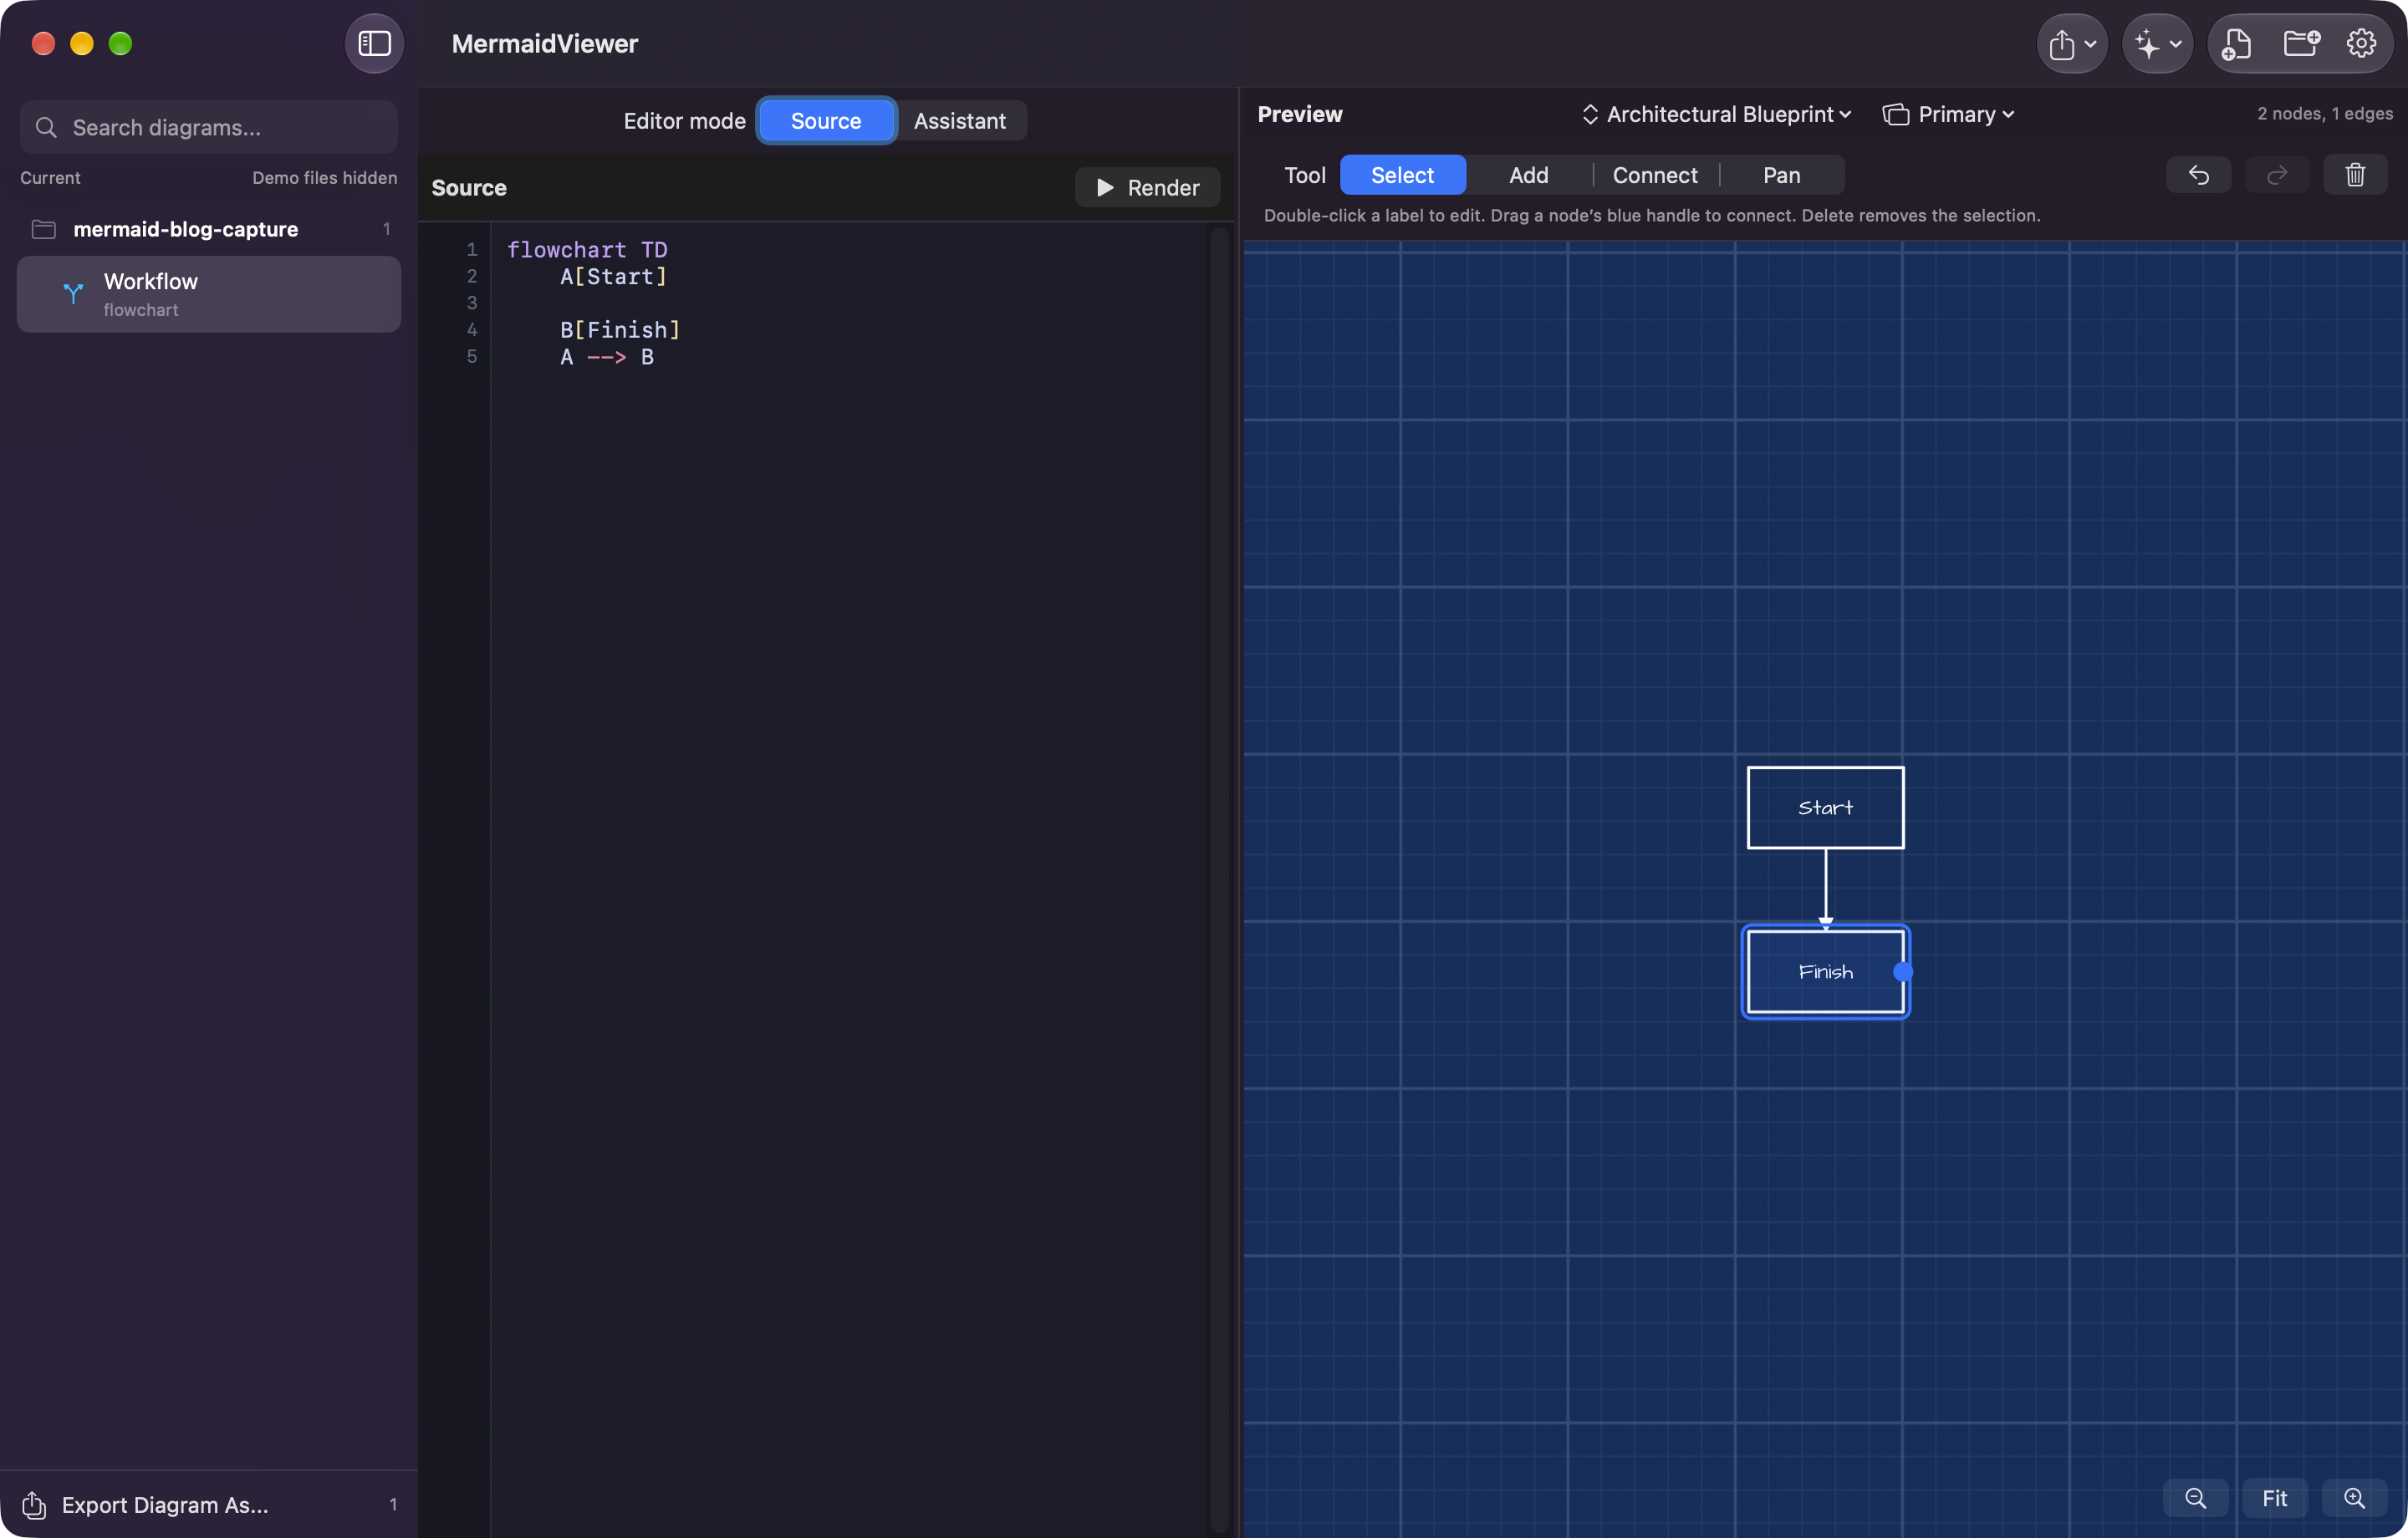This screenshot has height=1538, width=2408.
Task: Open the share export menu icon
Action: pyautogui.click(x=2061, y=44)
